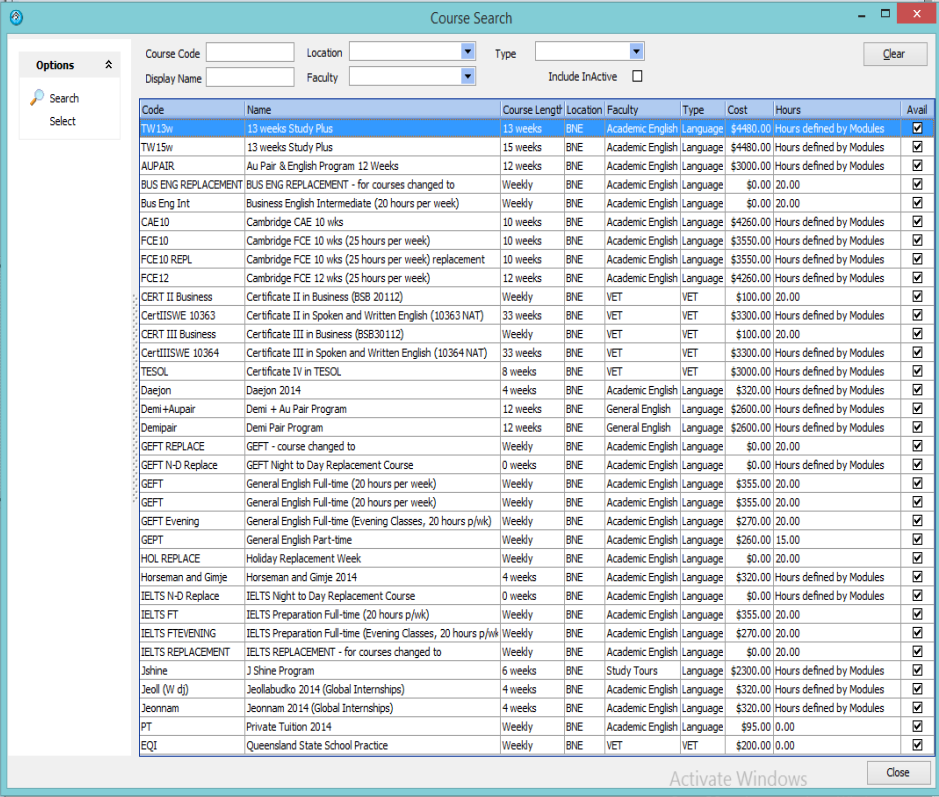Open the Faculty dropdown
Screen dimensions: 939x797
[467, 76]
